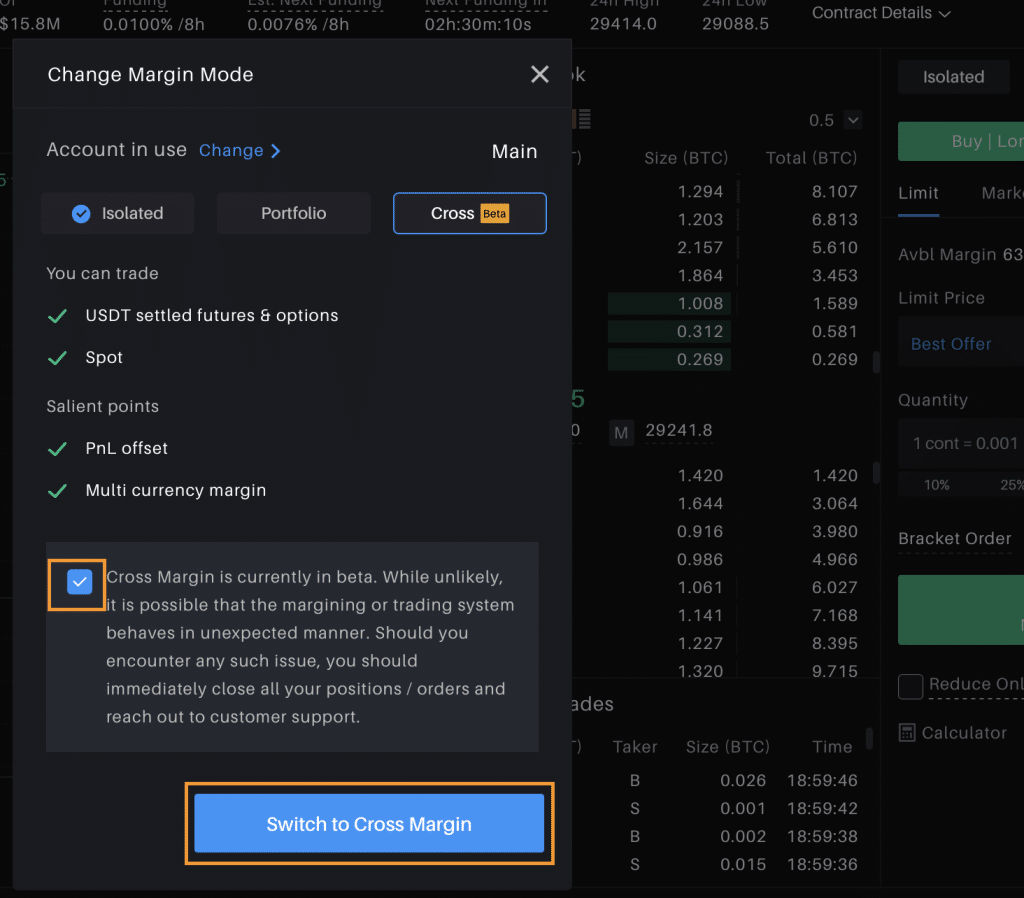1024x898 pixels.
Task: Click the Total (BTC) order book header
Action: coord(811,158)
